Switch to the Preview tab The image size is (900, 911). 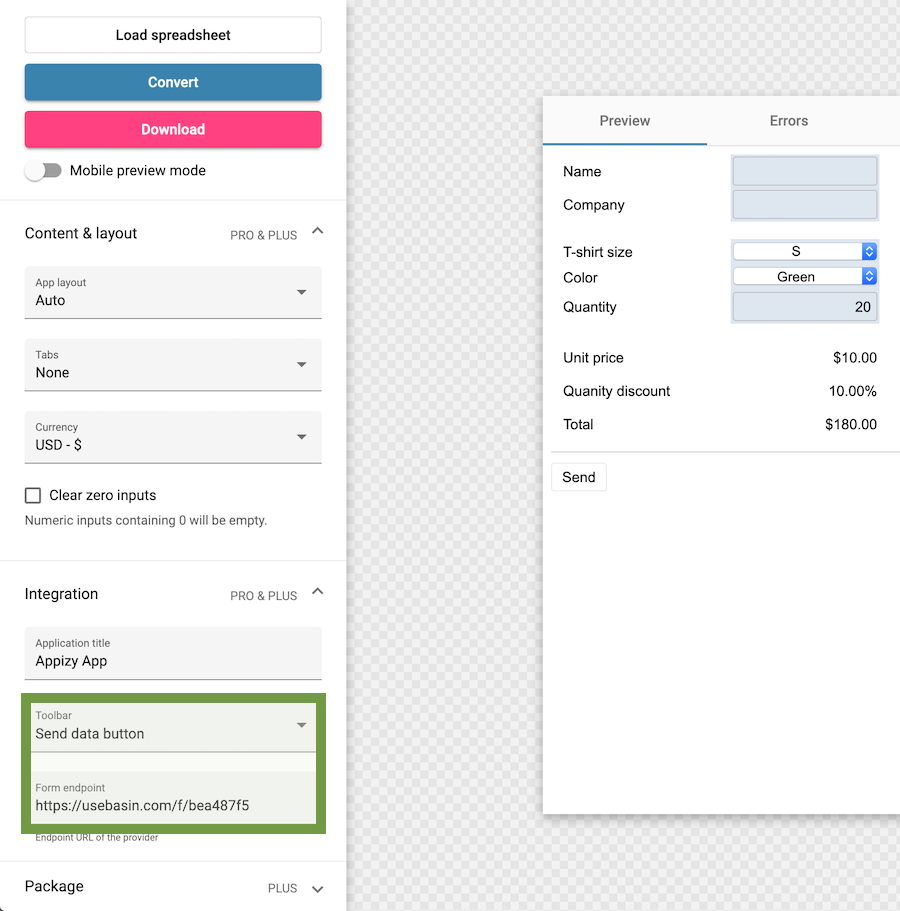625,121
